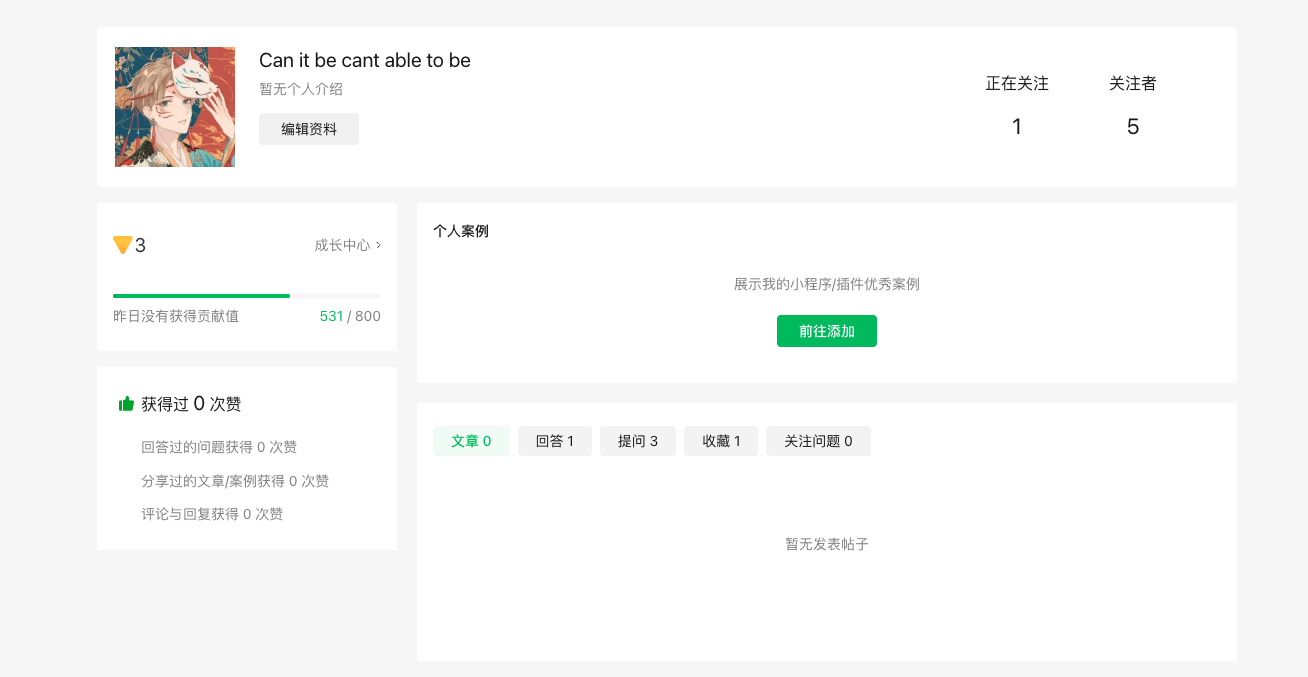This screenshot has height=677, width=1308.
Task: Click the 531 / 800 score value
Action: [x=350, y=316]
